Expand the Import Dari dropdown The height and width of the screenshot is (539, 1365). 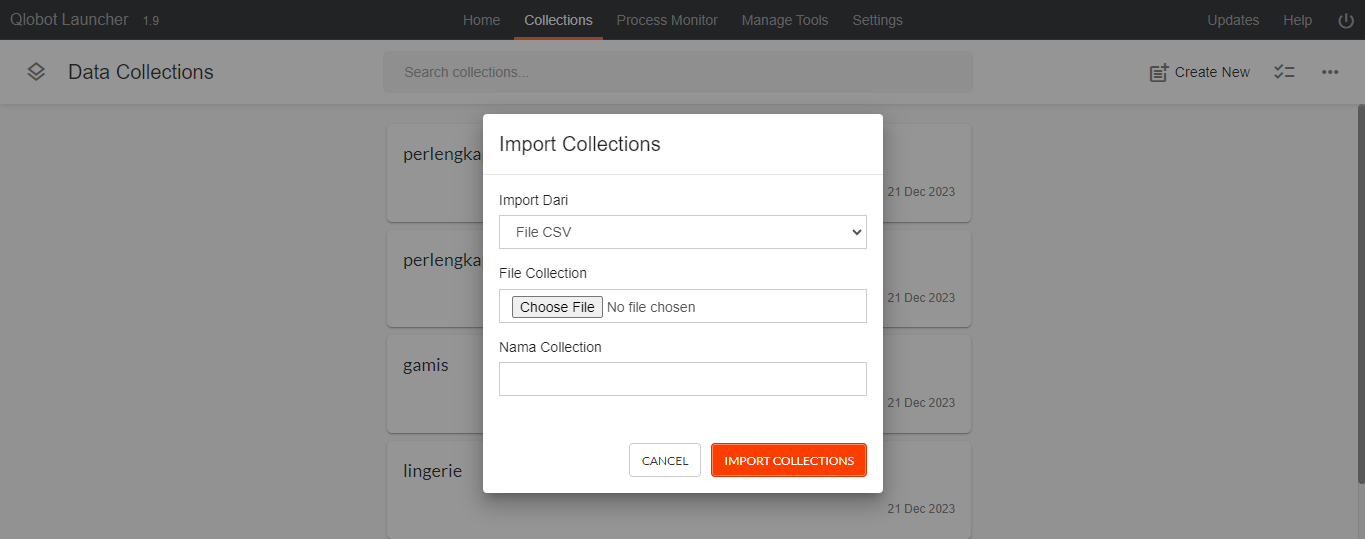coord(683,232)
